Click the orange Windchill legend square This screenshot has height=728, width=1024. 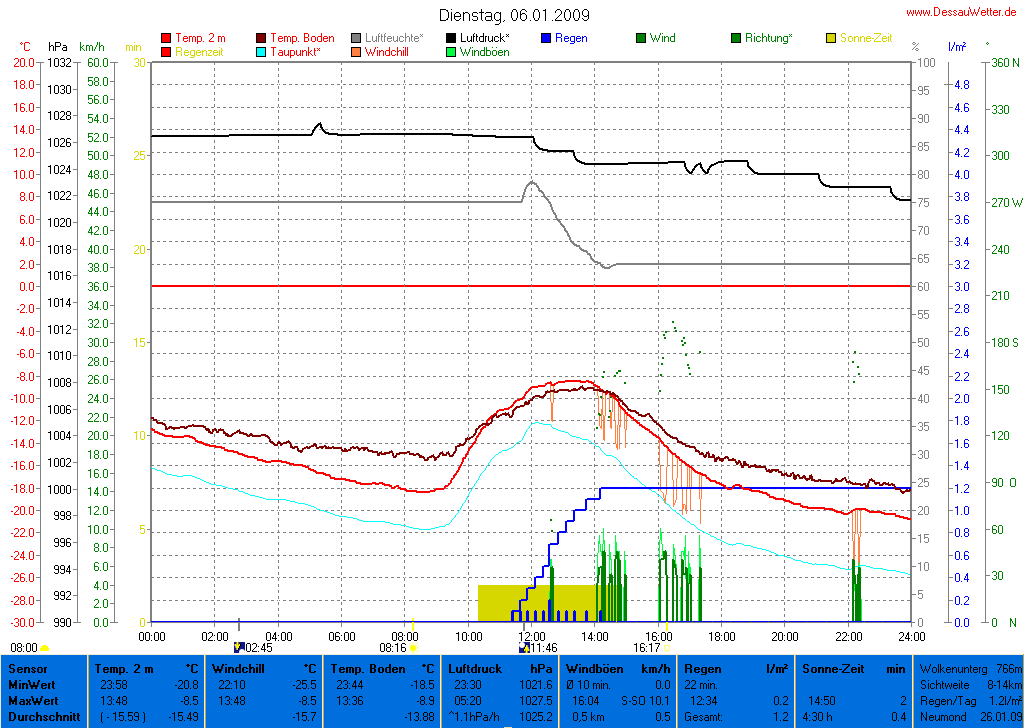point(356,52)
